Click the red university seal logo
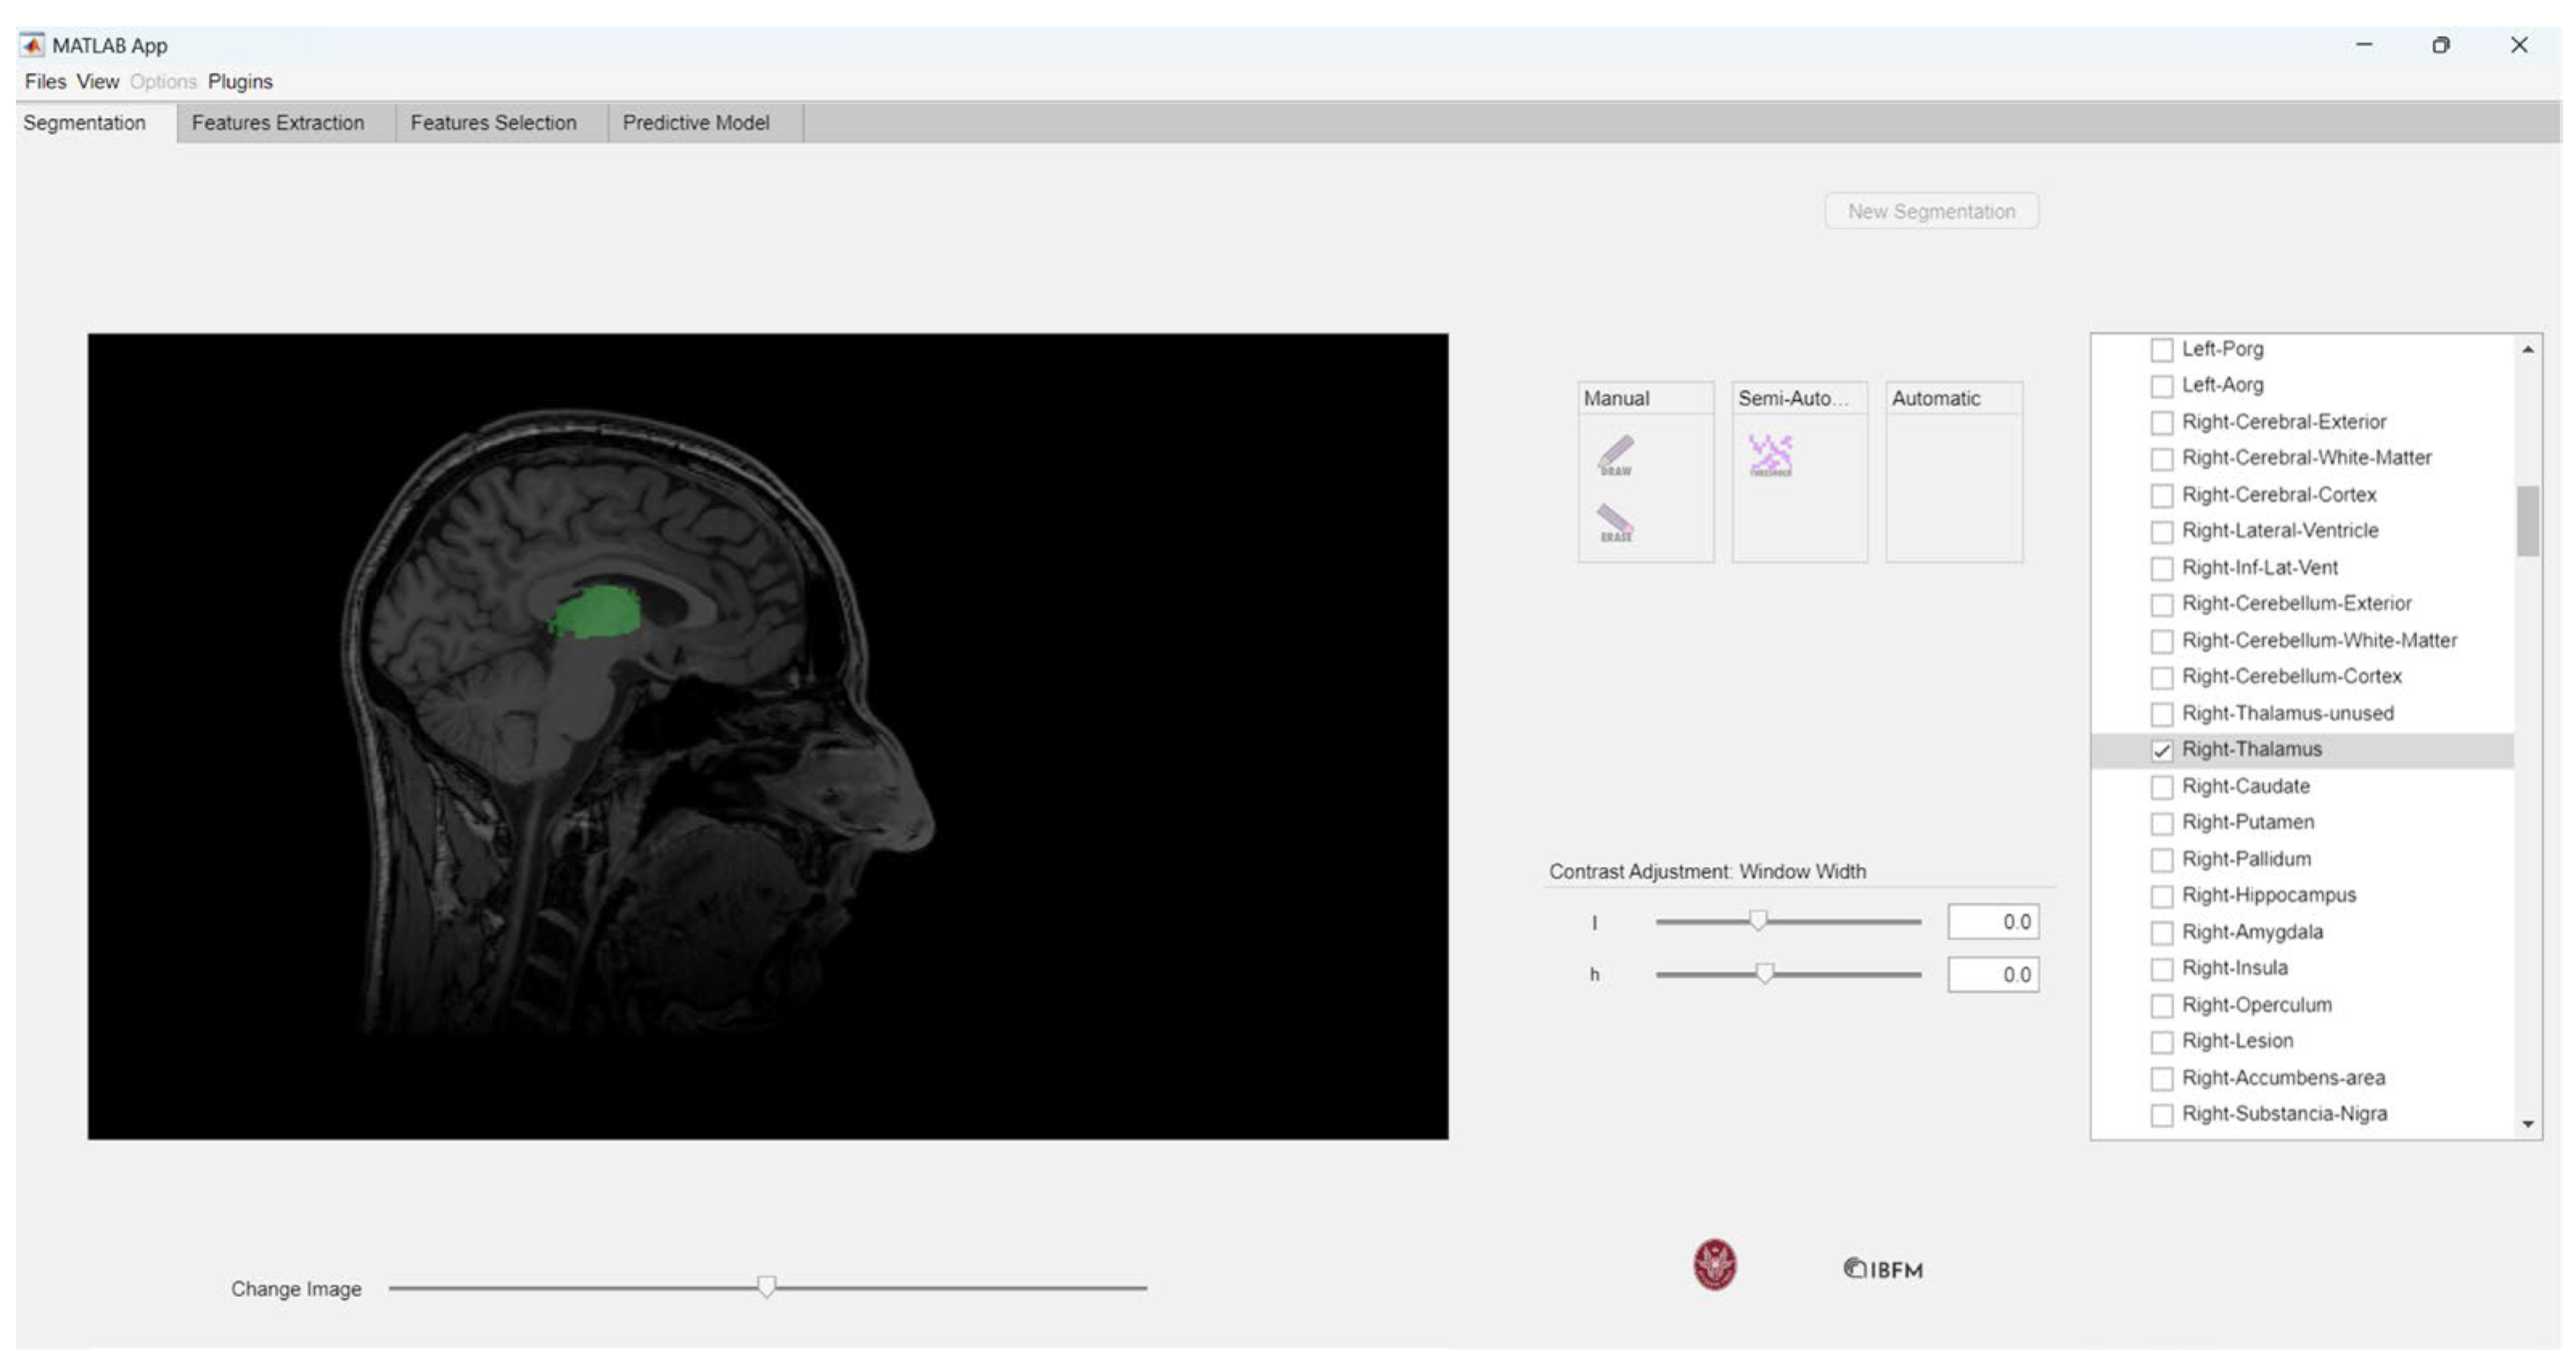2576x1370 pixels. pyautogui.click(x=1714, y=1265)
